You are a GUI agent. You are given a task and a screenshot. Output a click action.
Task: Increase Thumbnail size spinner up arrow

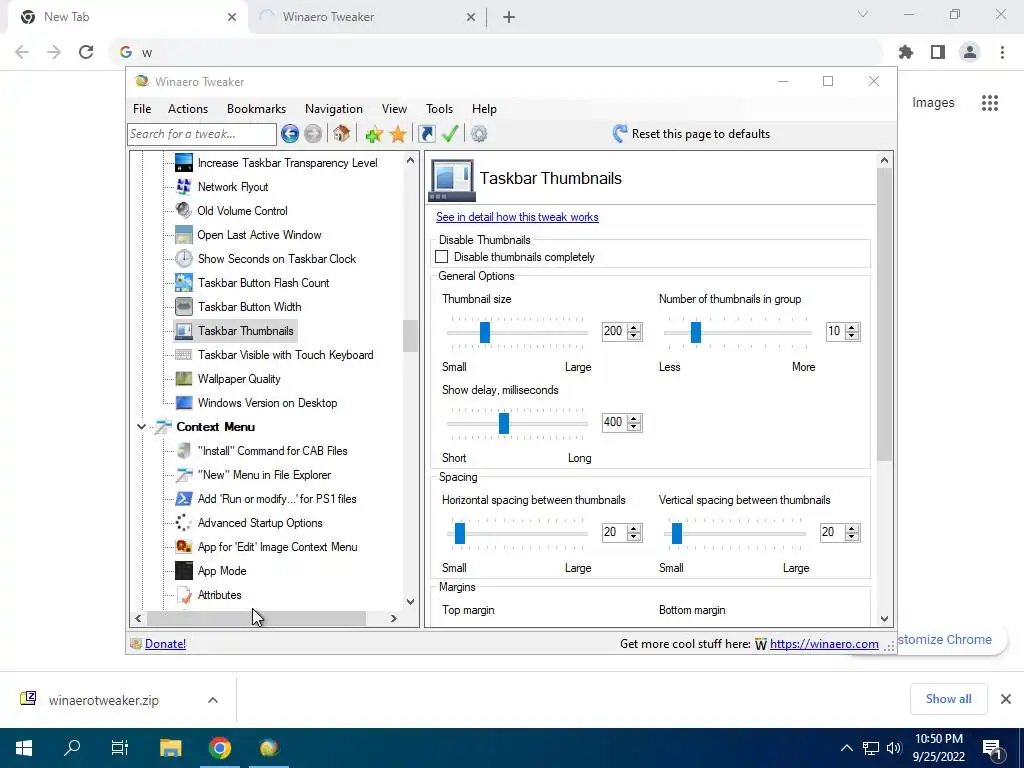pos(633,327)
